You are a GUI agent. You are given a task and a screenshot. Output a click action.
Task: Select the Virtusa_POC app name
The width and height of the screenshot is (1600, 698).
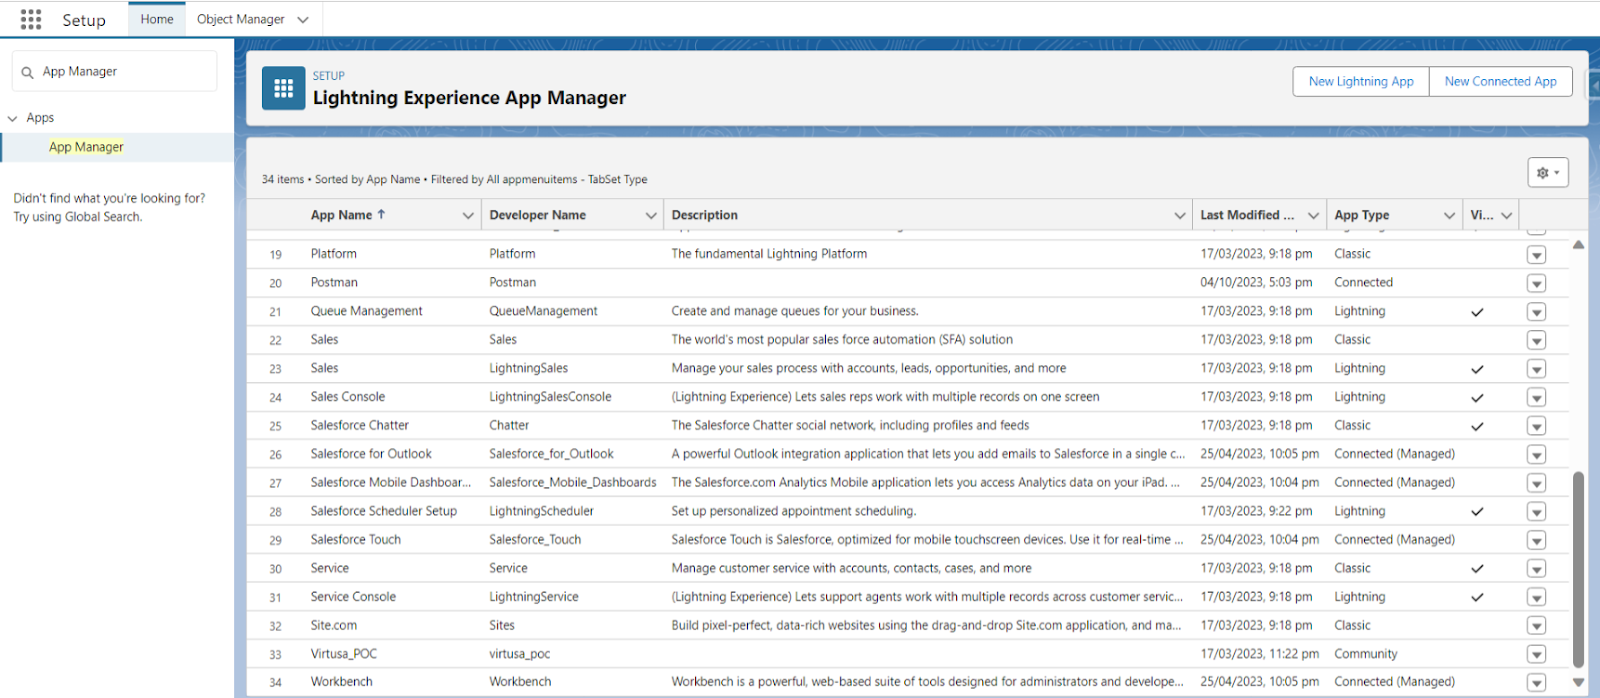[x=344, y=654]
